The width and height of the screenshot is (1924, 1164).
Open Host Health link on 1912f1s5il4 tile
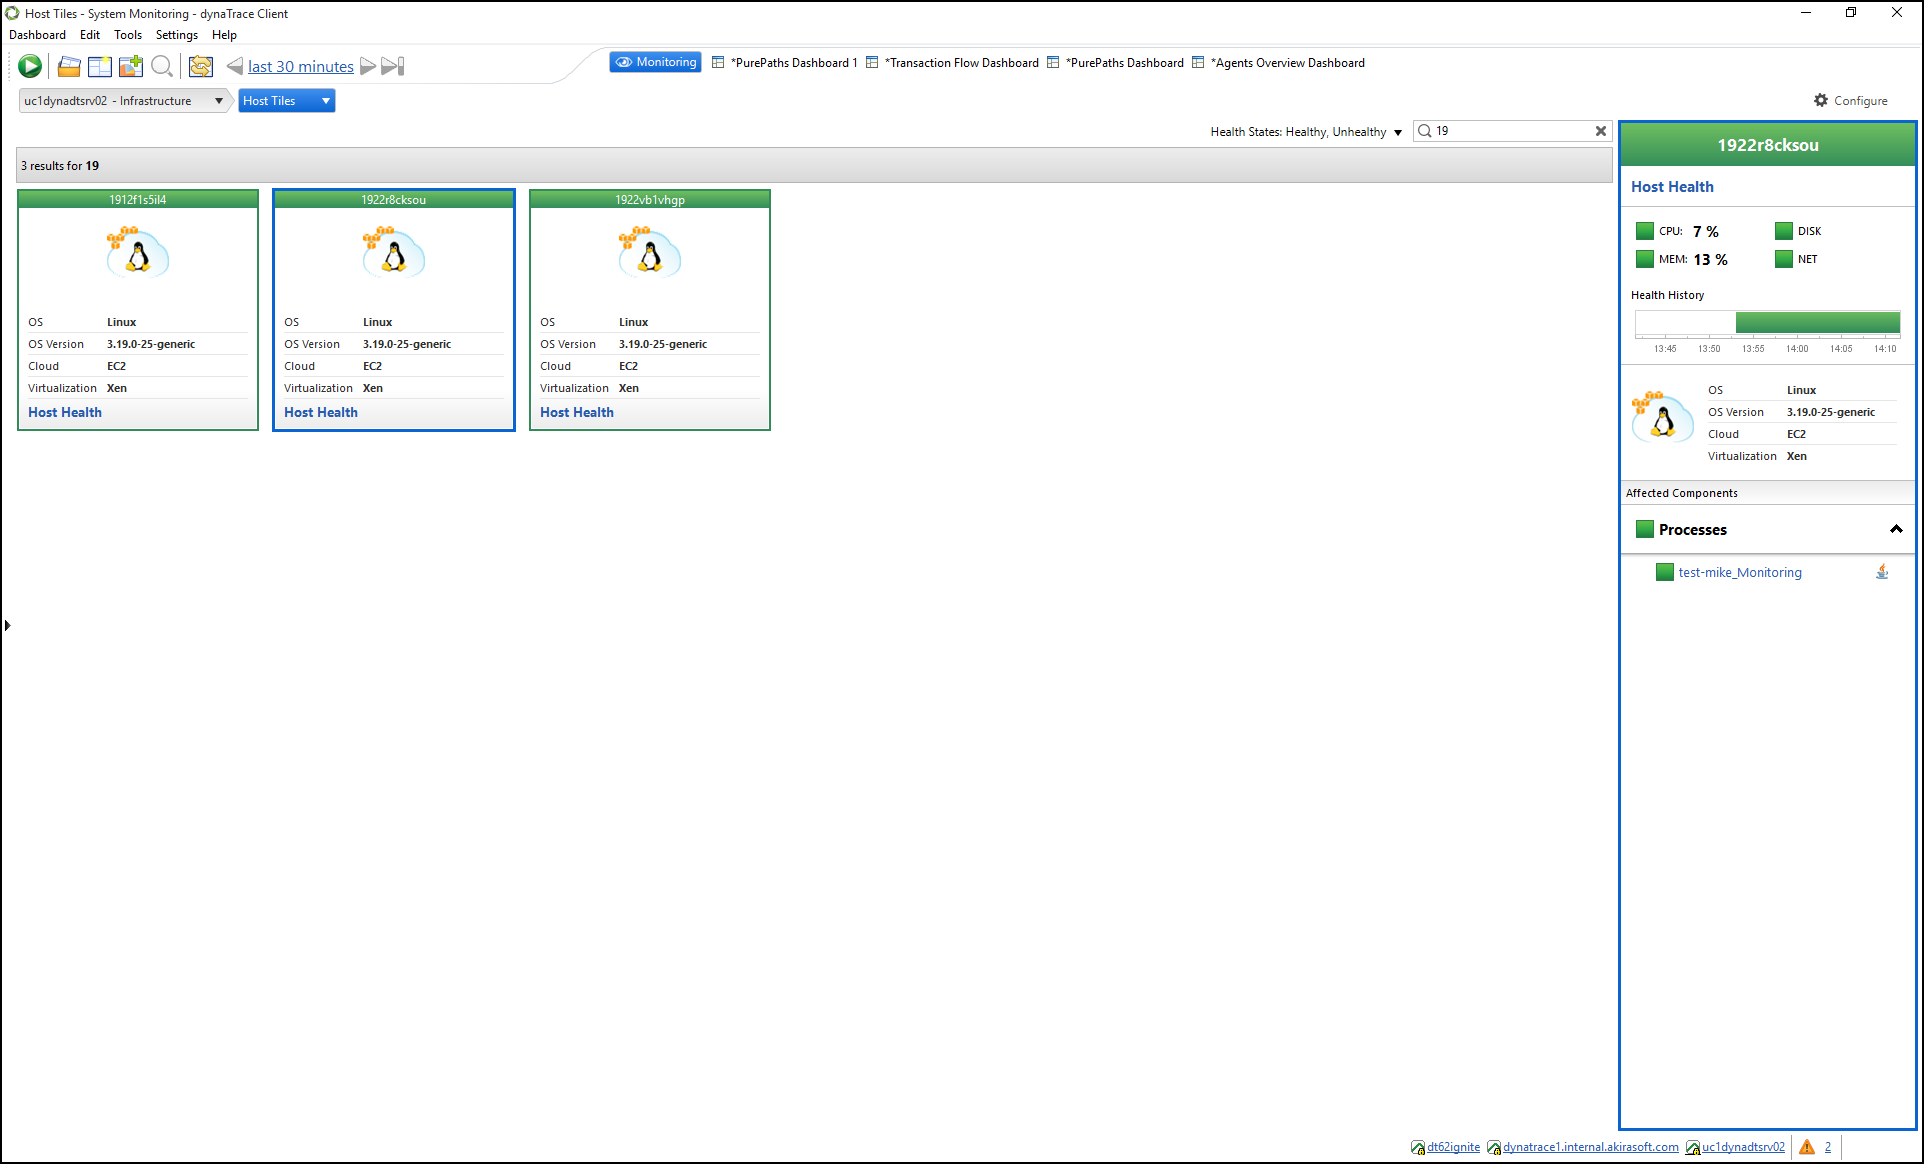click(x=65, y=412)
